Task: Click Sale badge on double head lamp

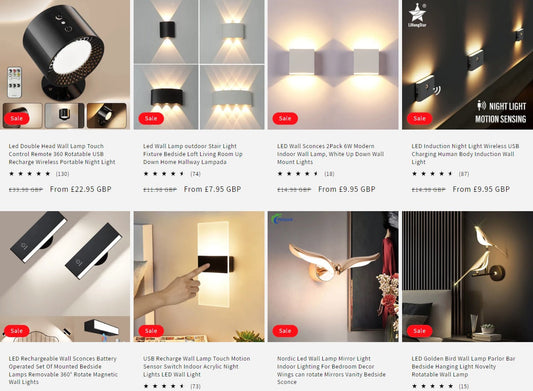Action: coord(17,118)
